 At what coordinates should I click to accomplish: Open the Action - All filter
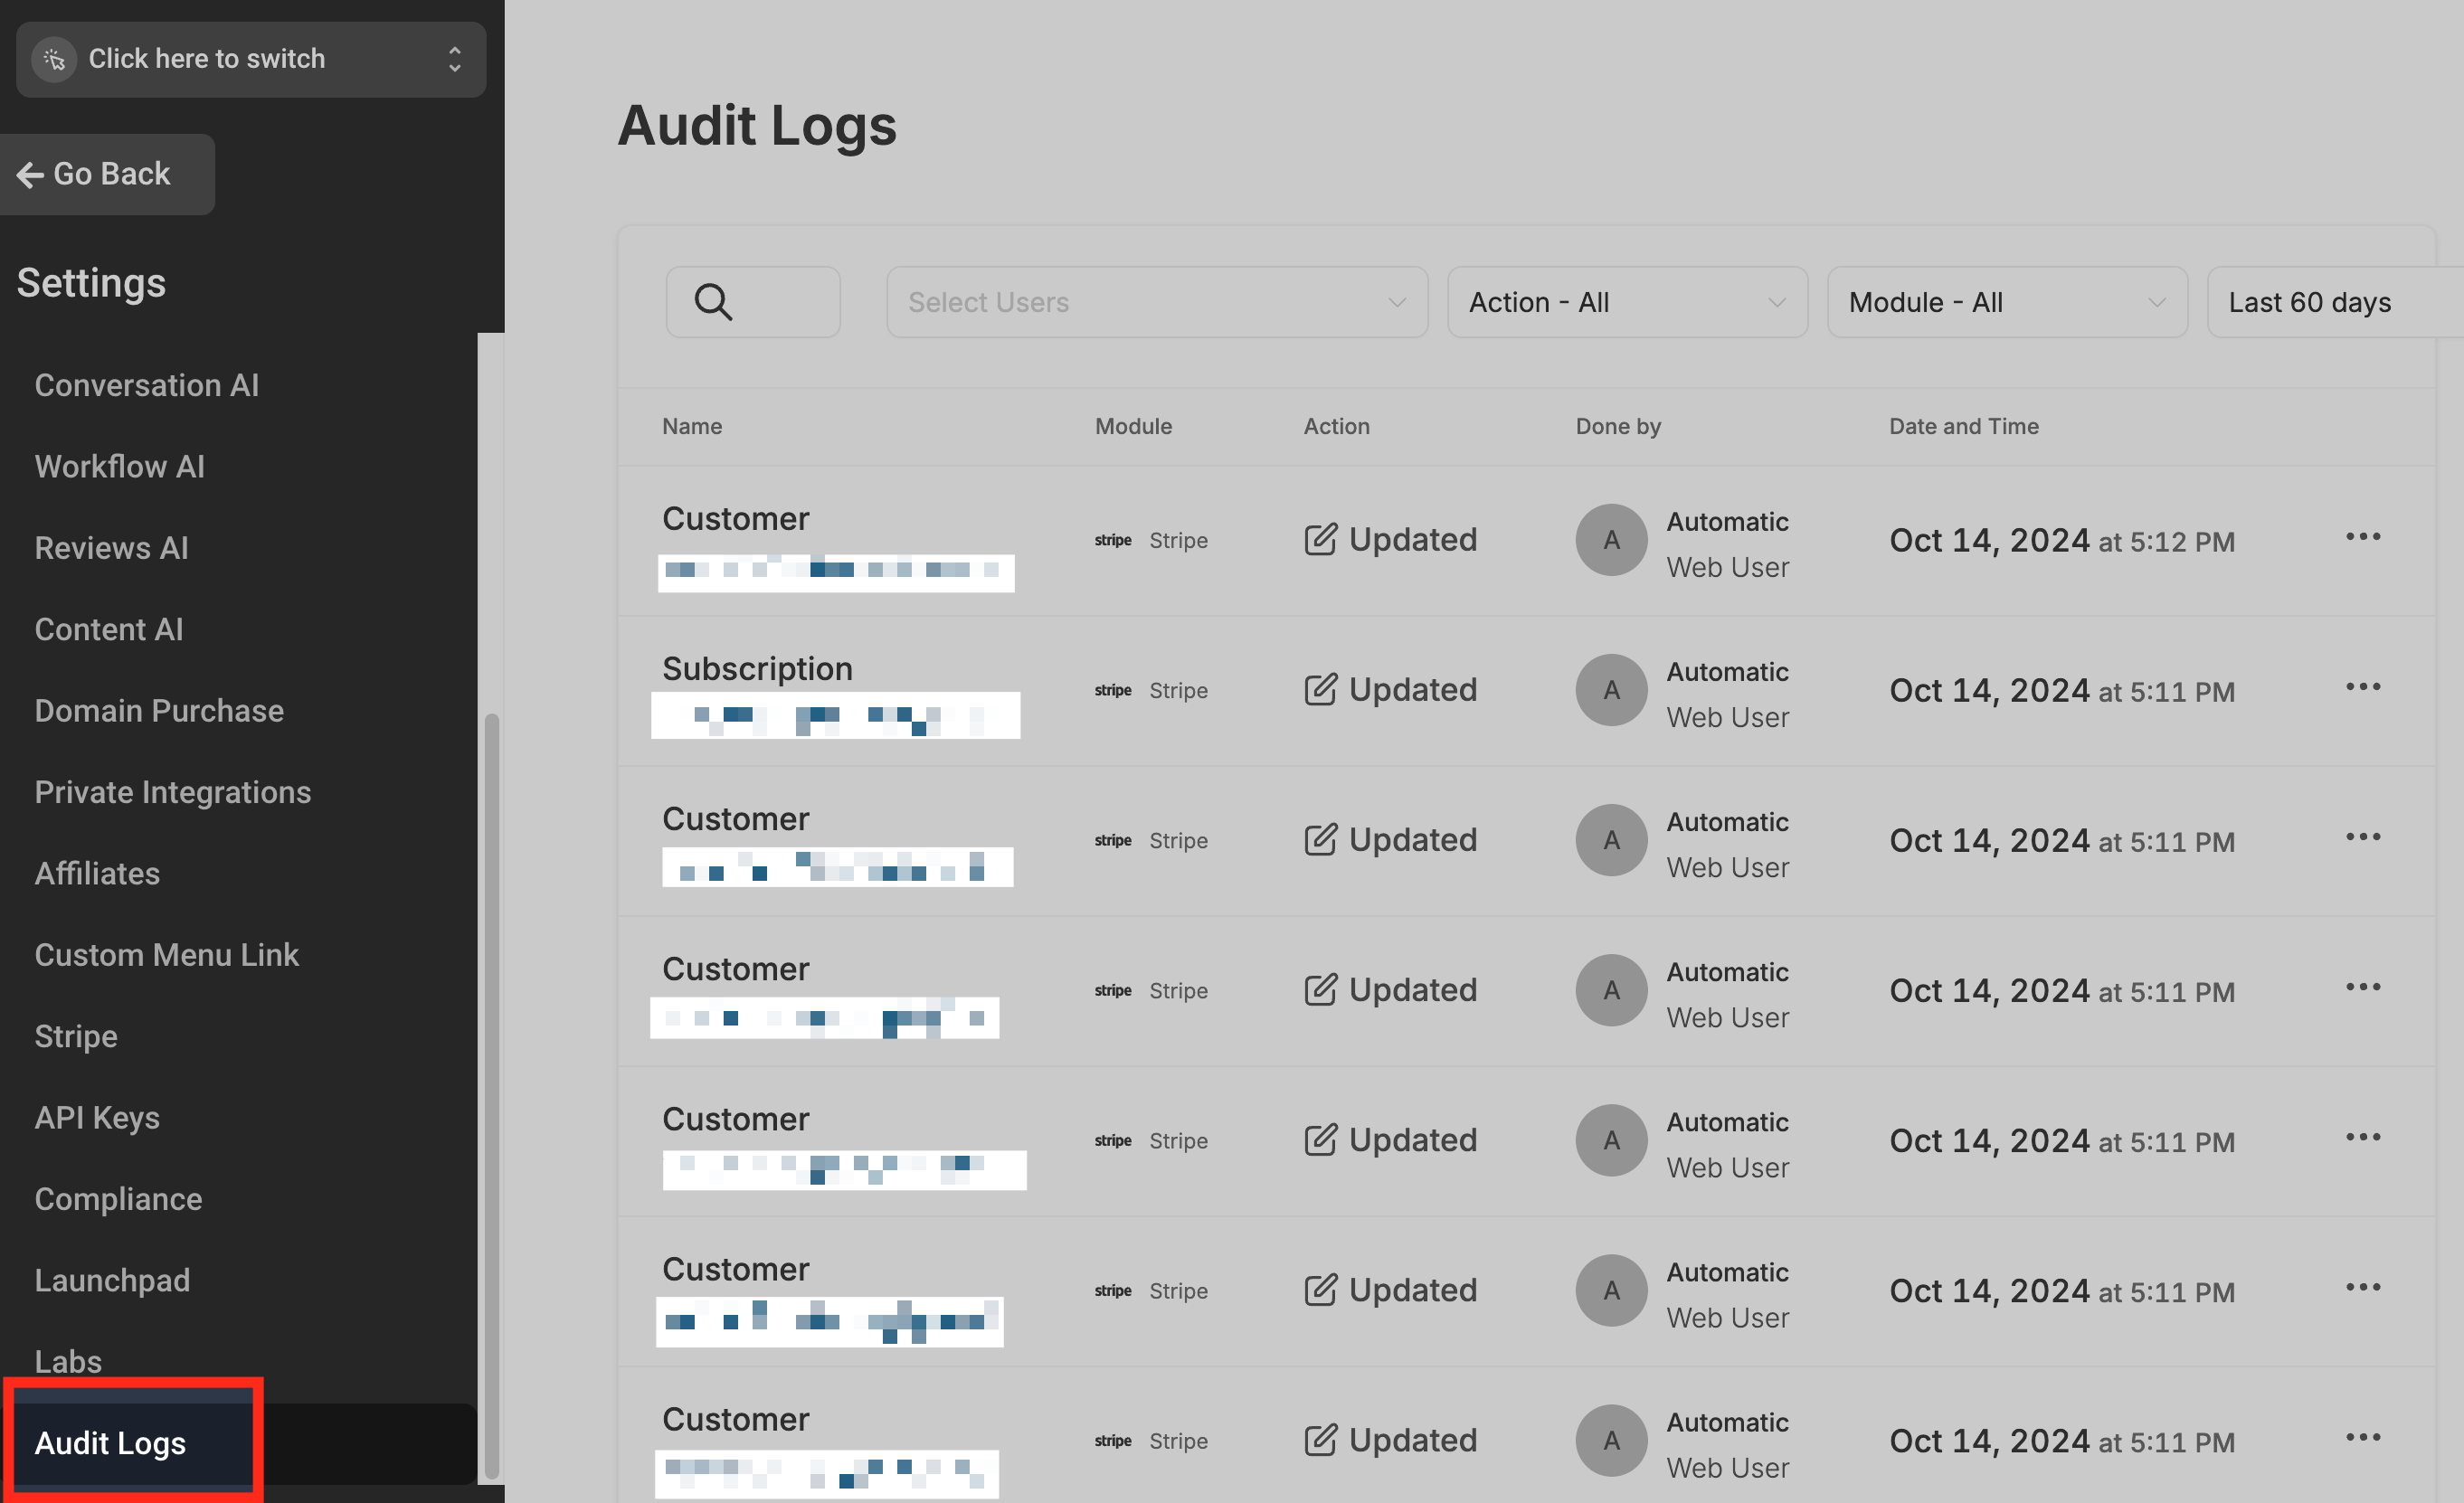coord(1626,302)
